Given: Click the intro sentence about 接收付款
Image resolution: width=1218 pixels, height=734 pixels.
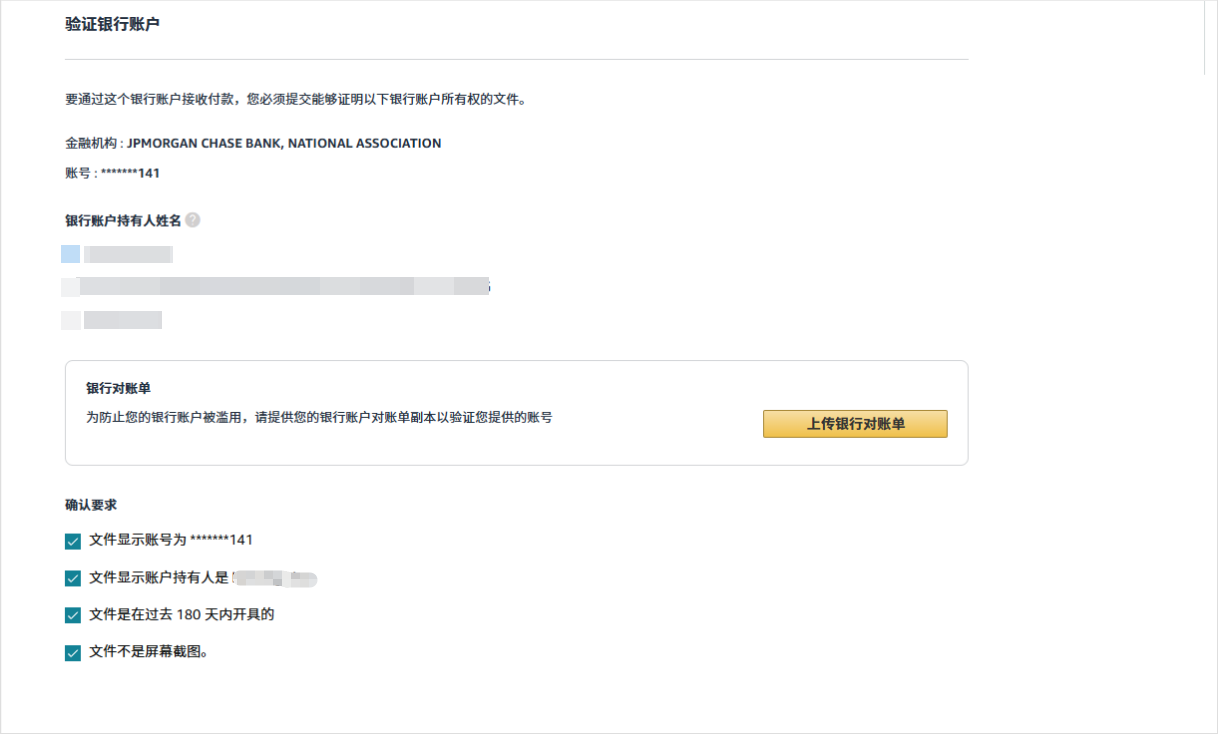Looking at the screenshot, I should pos(295,99).
